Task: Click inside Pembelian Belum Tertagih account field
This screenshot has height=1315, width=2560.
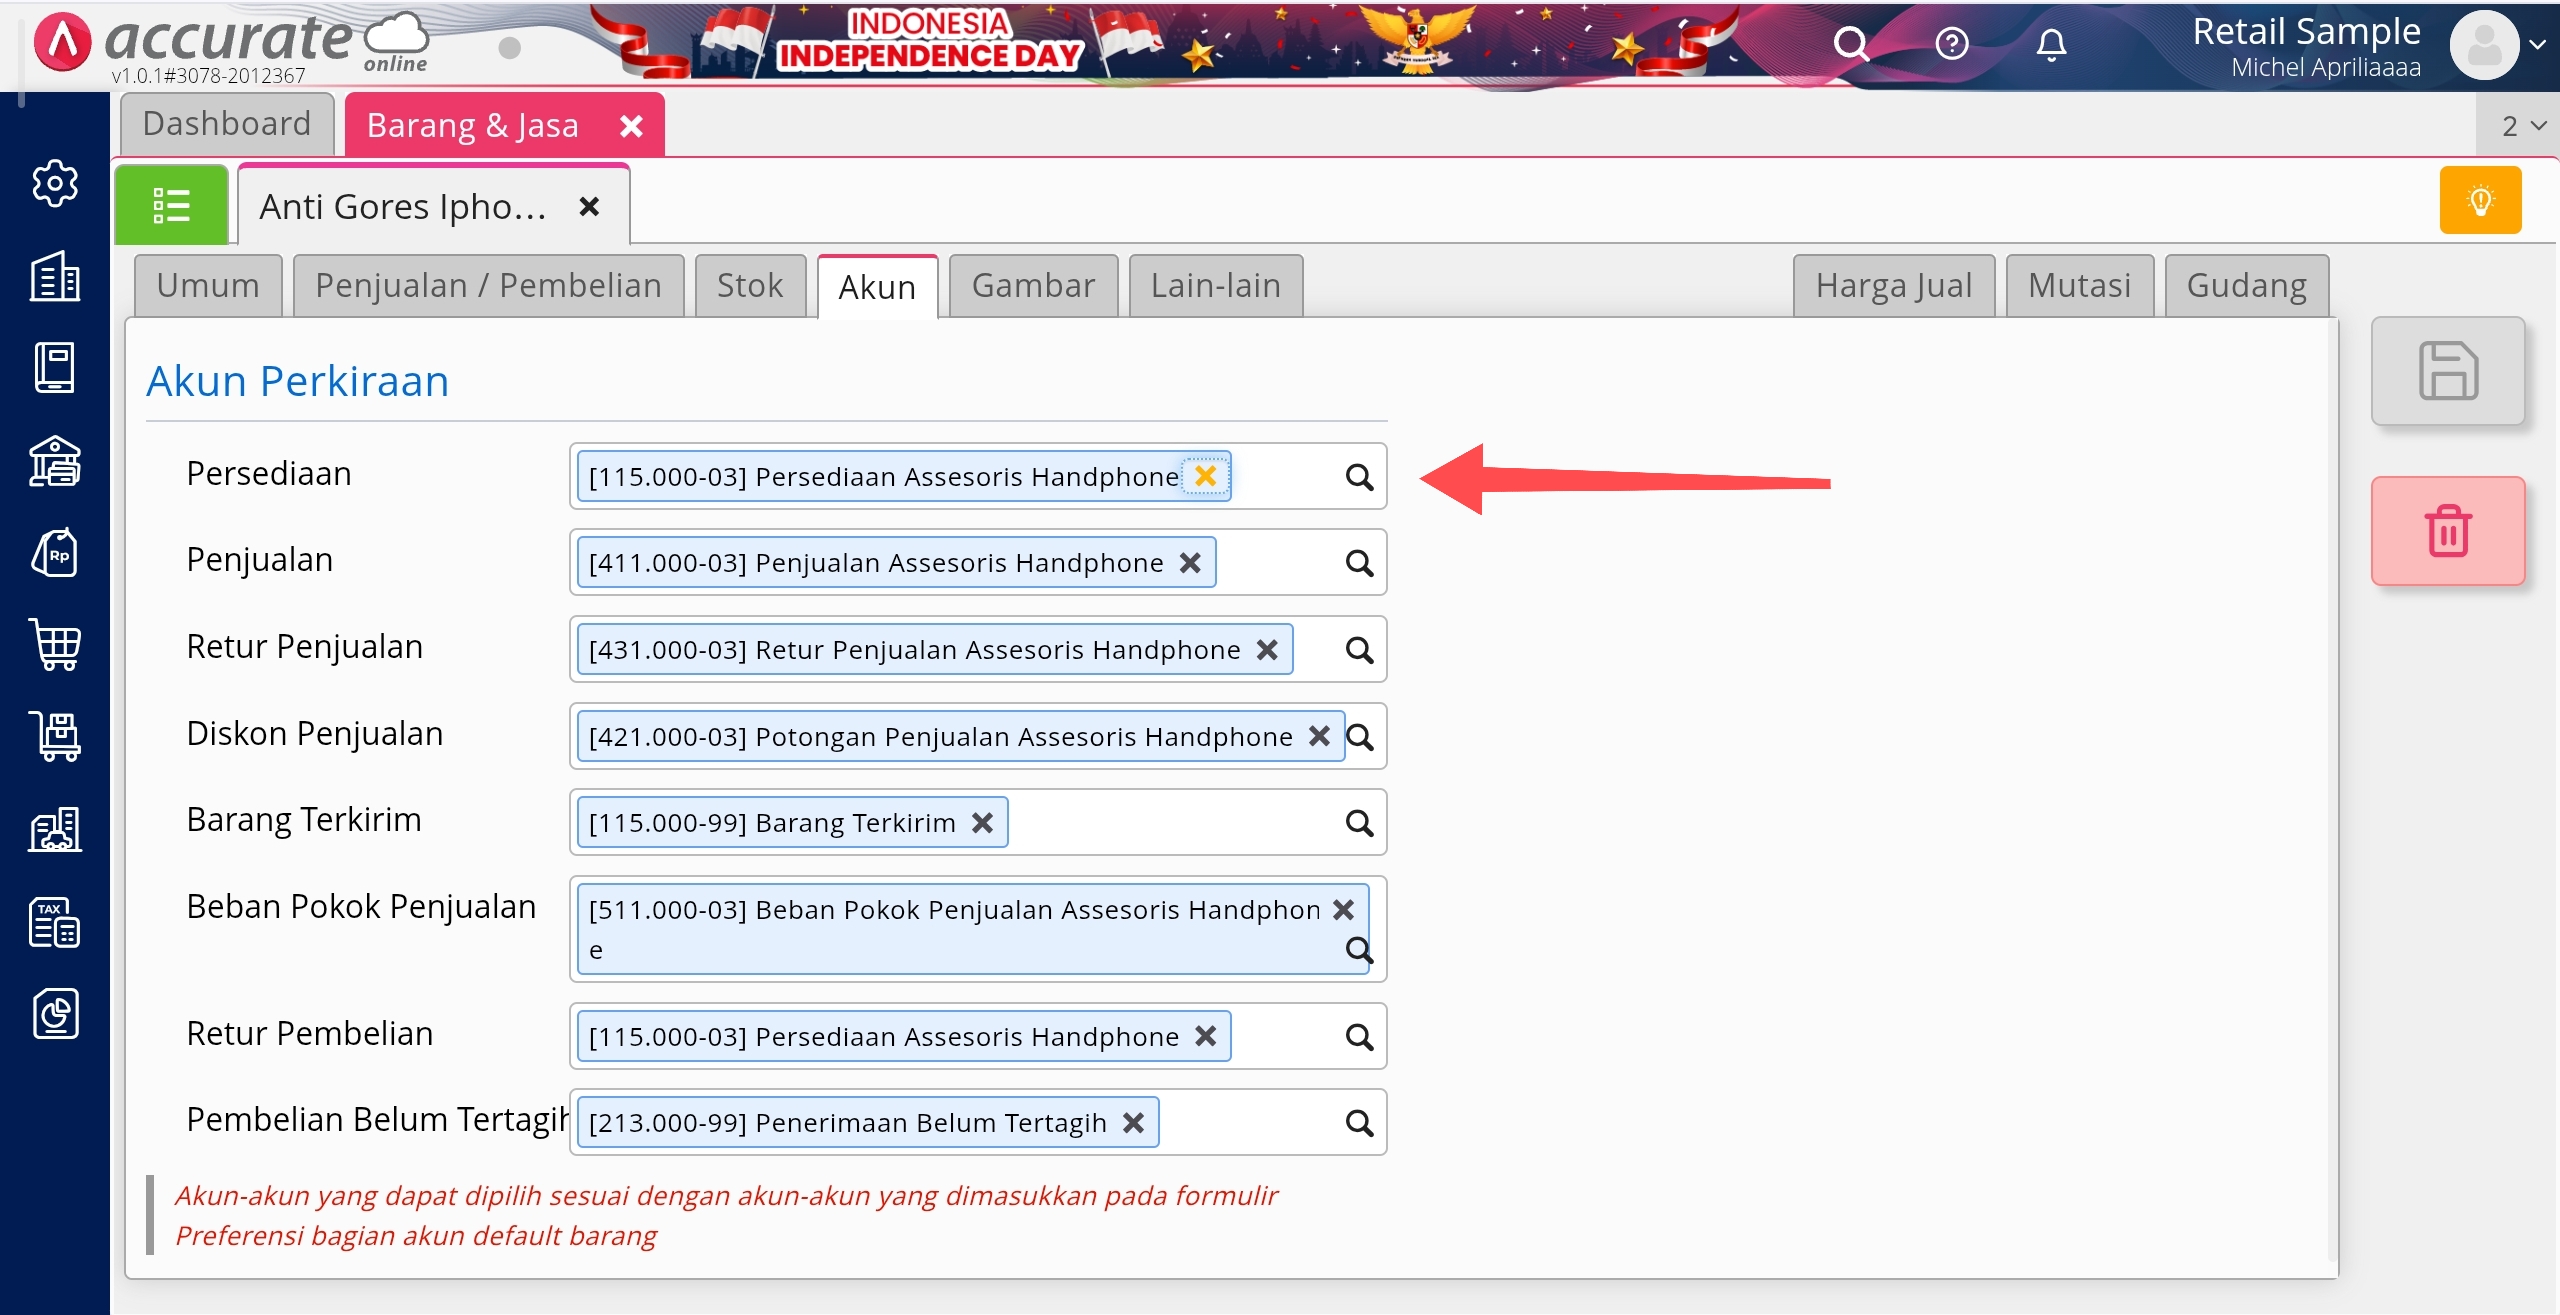Action: coord(1250,1123)
